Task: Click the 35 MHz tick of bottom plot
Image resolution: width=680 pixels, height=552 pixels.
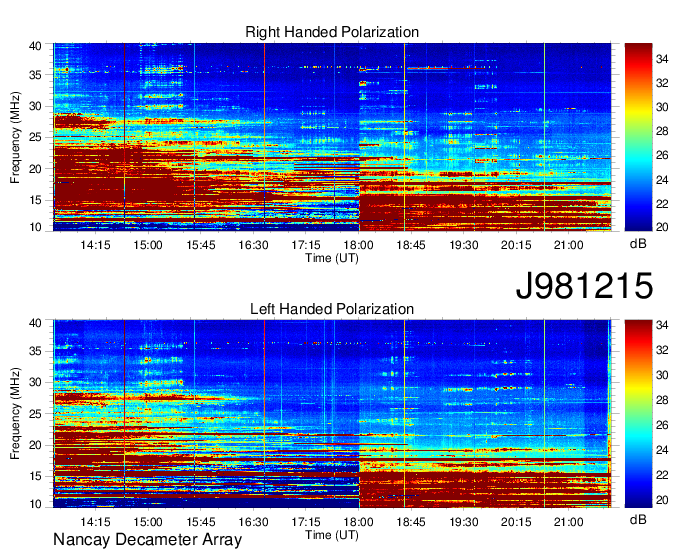Action: click(x=35, y=351)
